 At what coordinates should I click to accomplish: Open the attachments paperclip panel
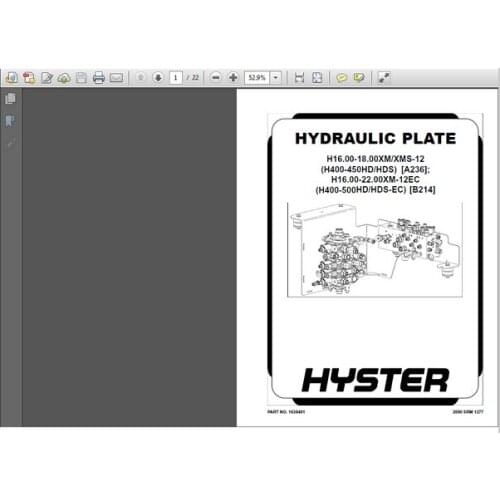coord(11,143)
